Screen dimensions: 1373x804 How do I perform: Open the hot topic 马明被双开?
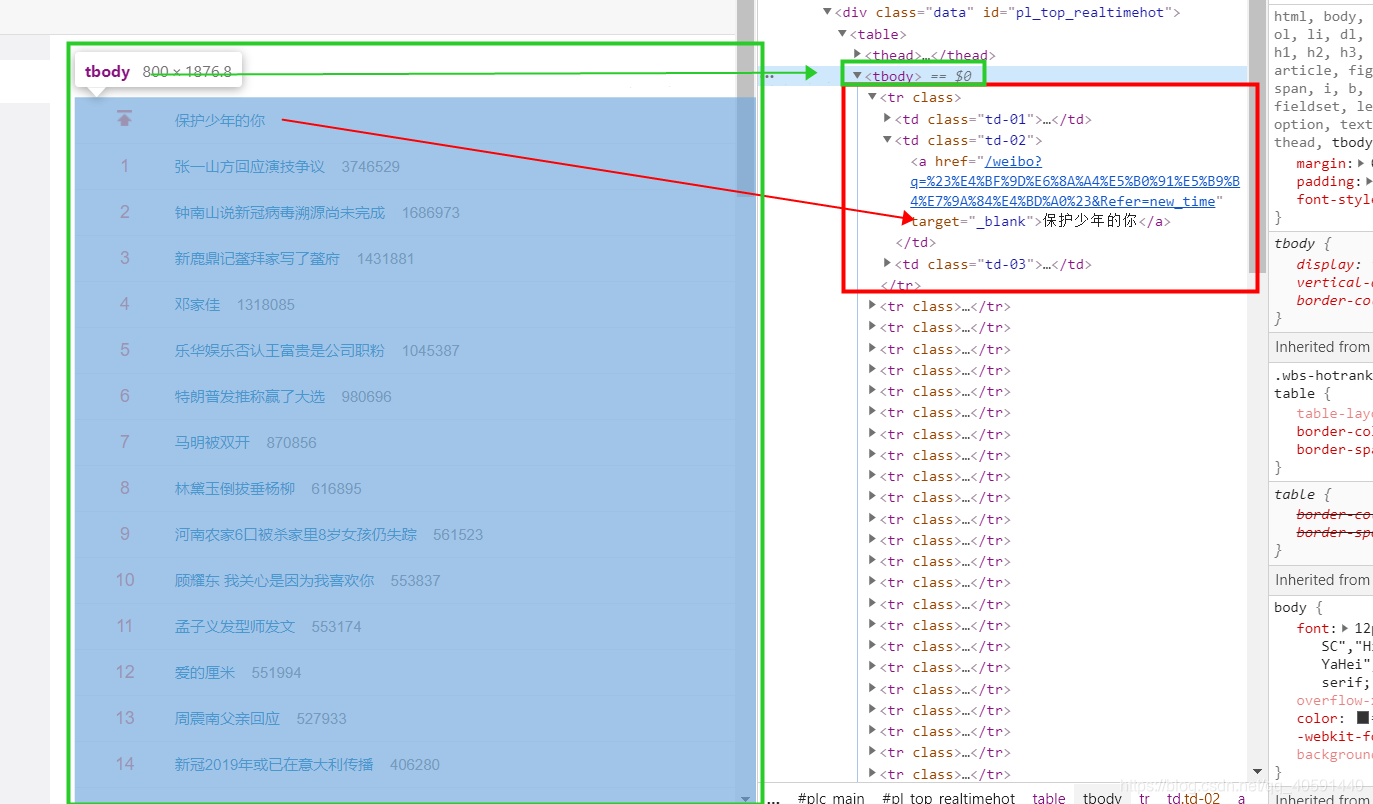pos(212,442)
